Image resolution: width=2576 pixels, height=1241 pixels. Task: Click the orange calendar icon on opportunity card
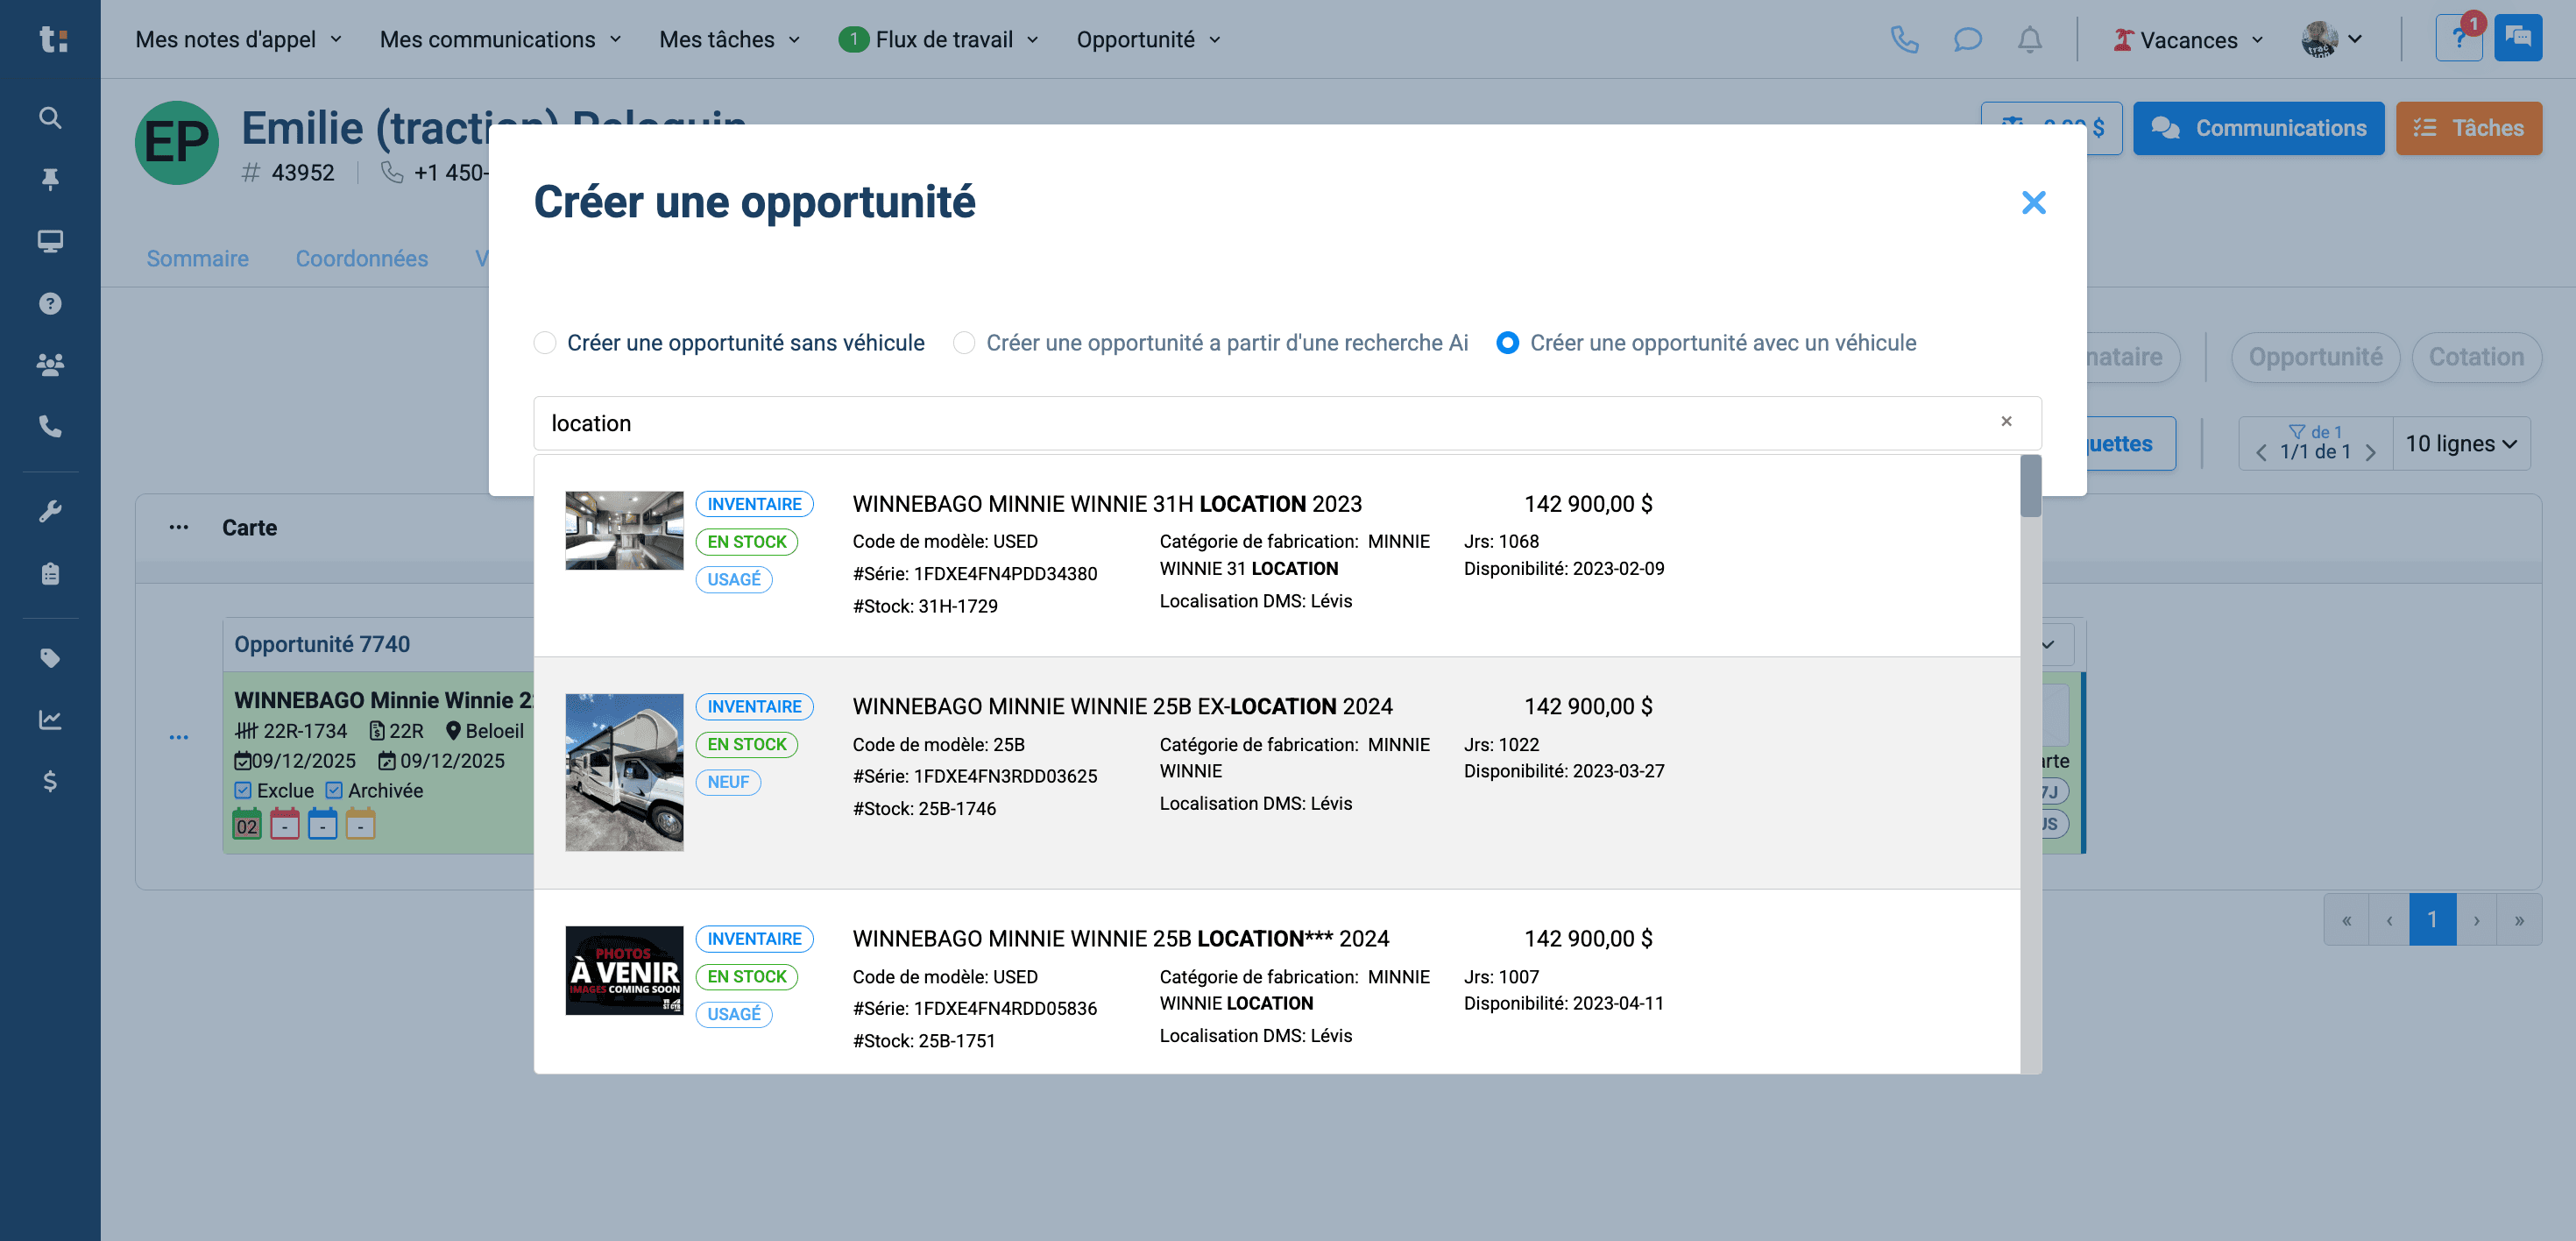(360, 824)
